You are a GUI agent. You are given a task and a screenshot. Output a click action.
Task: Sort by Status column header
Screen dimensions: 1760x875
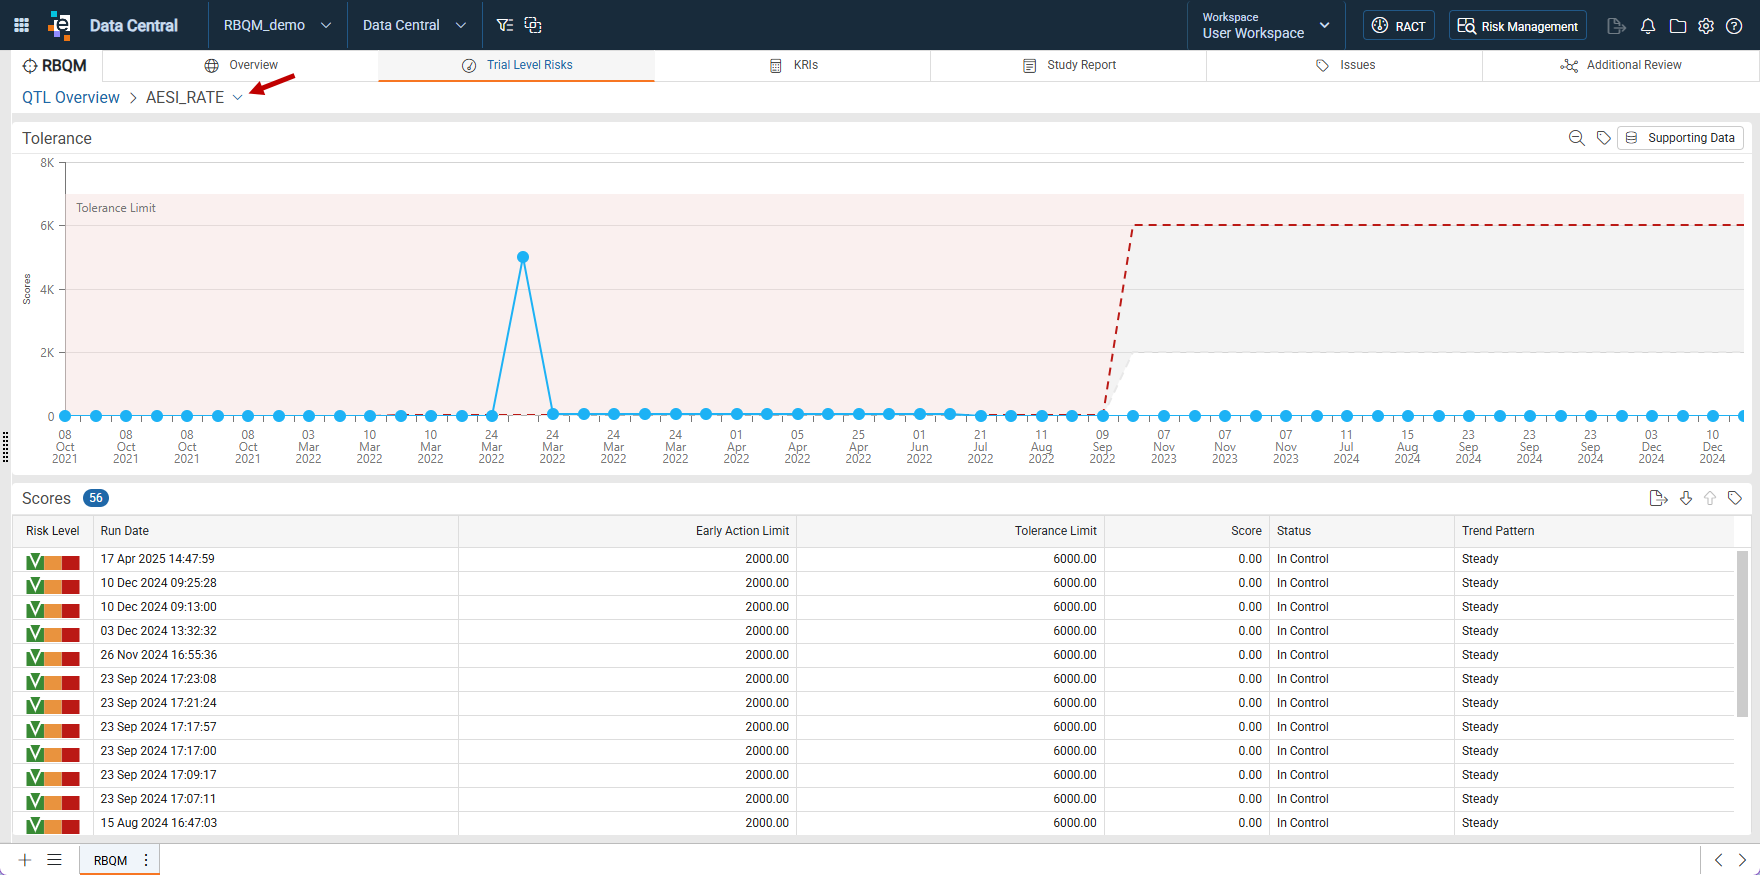pos(1362,531)
